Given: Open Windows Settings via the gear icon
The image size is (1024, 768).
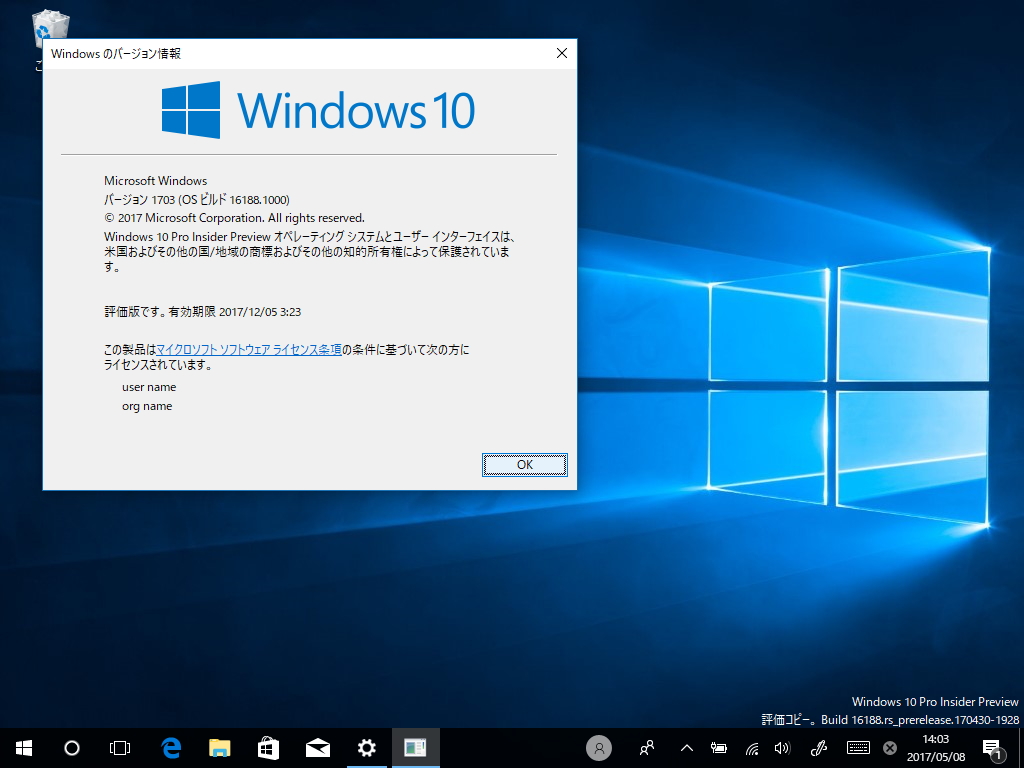Looking at the screenshot, I should (366, 747).
